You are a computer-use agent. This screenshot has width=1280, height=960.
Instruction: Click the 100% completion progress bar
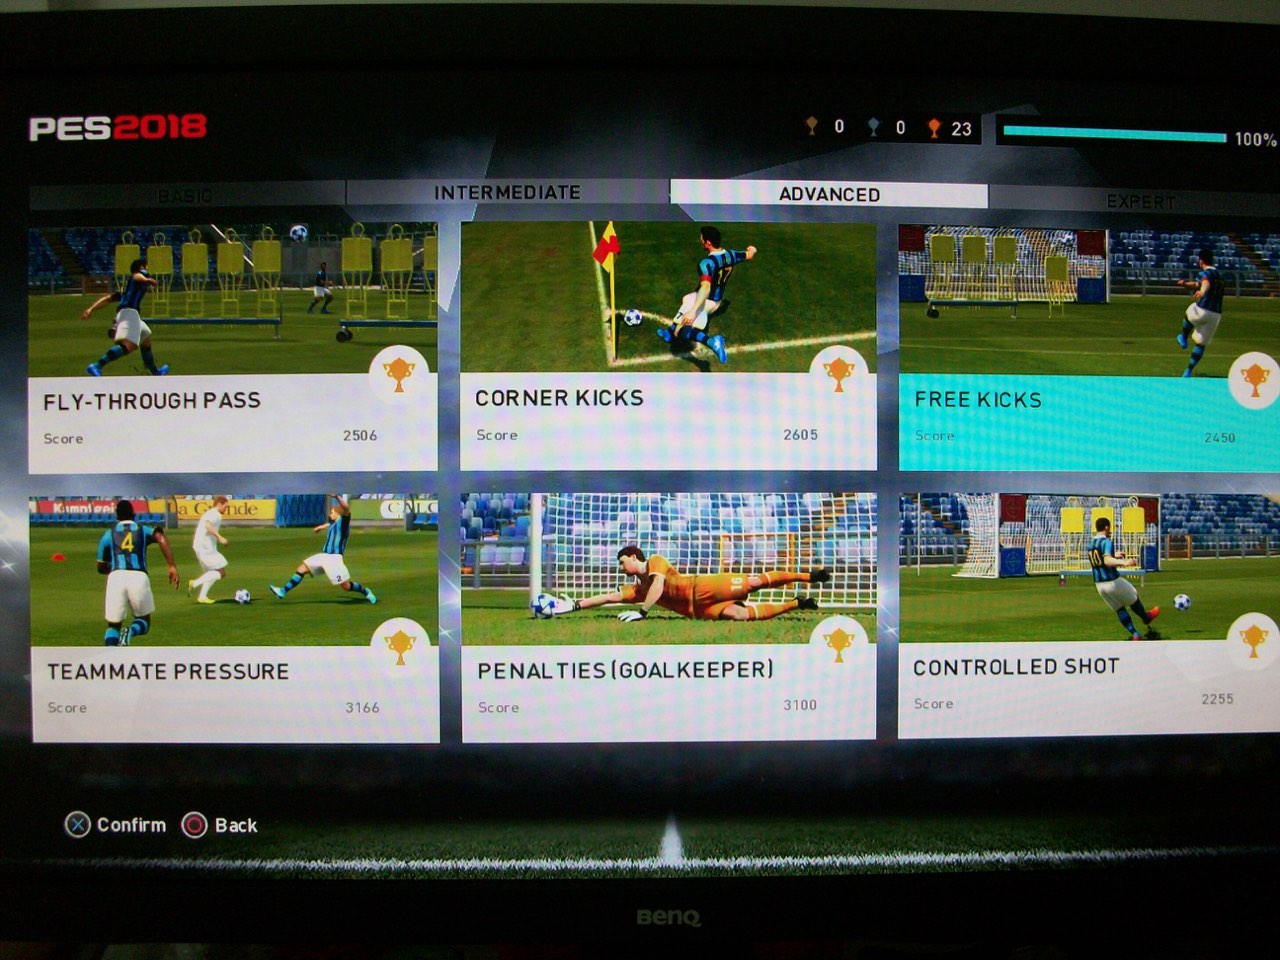pyautogui.click(x=1114, y=135)
